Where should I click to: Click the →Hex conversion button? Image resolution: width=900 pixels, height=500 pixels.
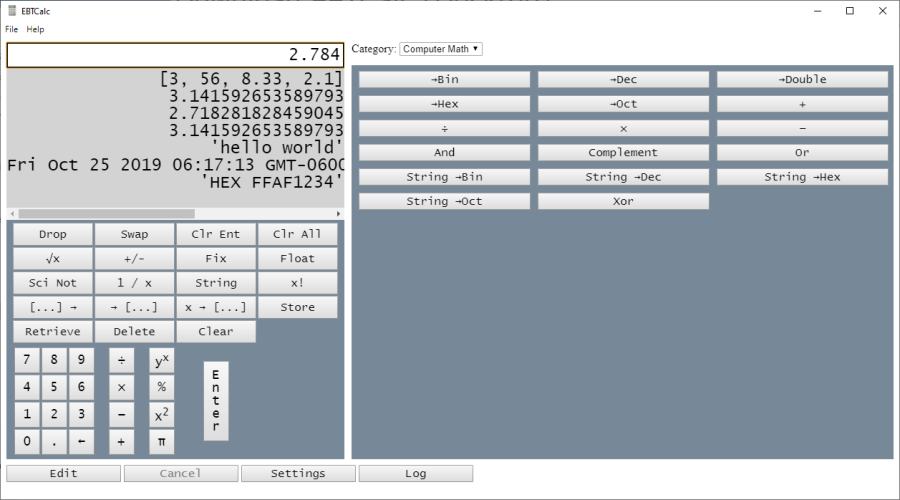pos(444,104)
